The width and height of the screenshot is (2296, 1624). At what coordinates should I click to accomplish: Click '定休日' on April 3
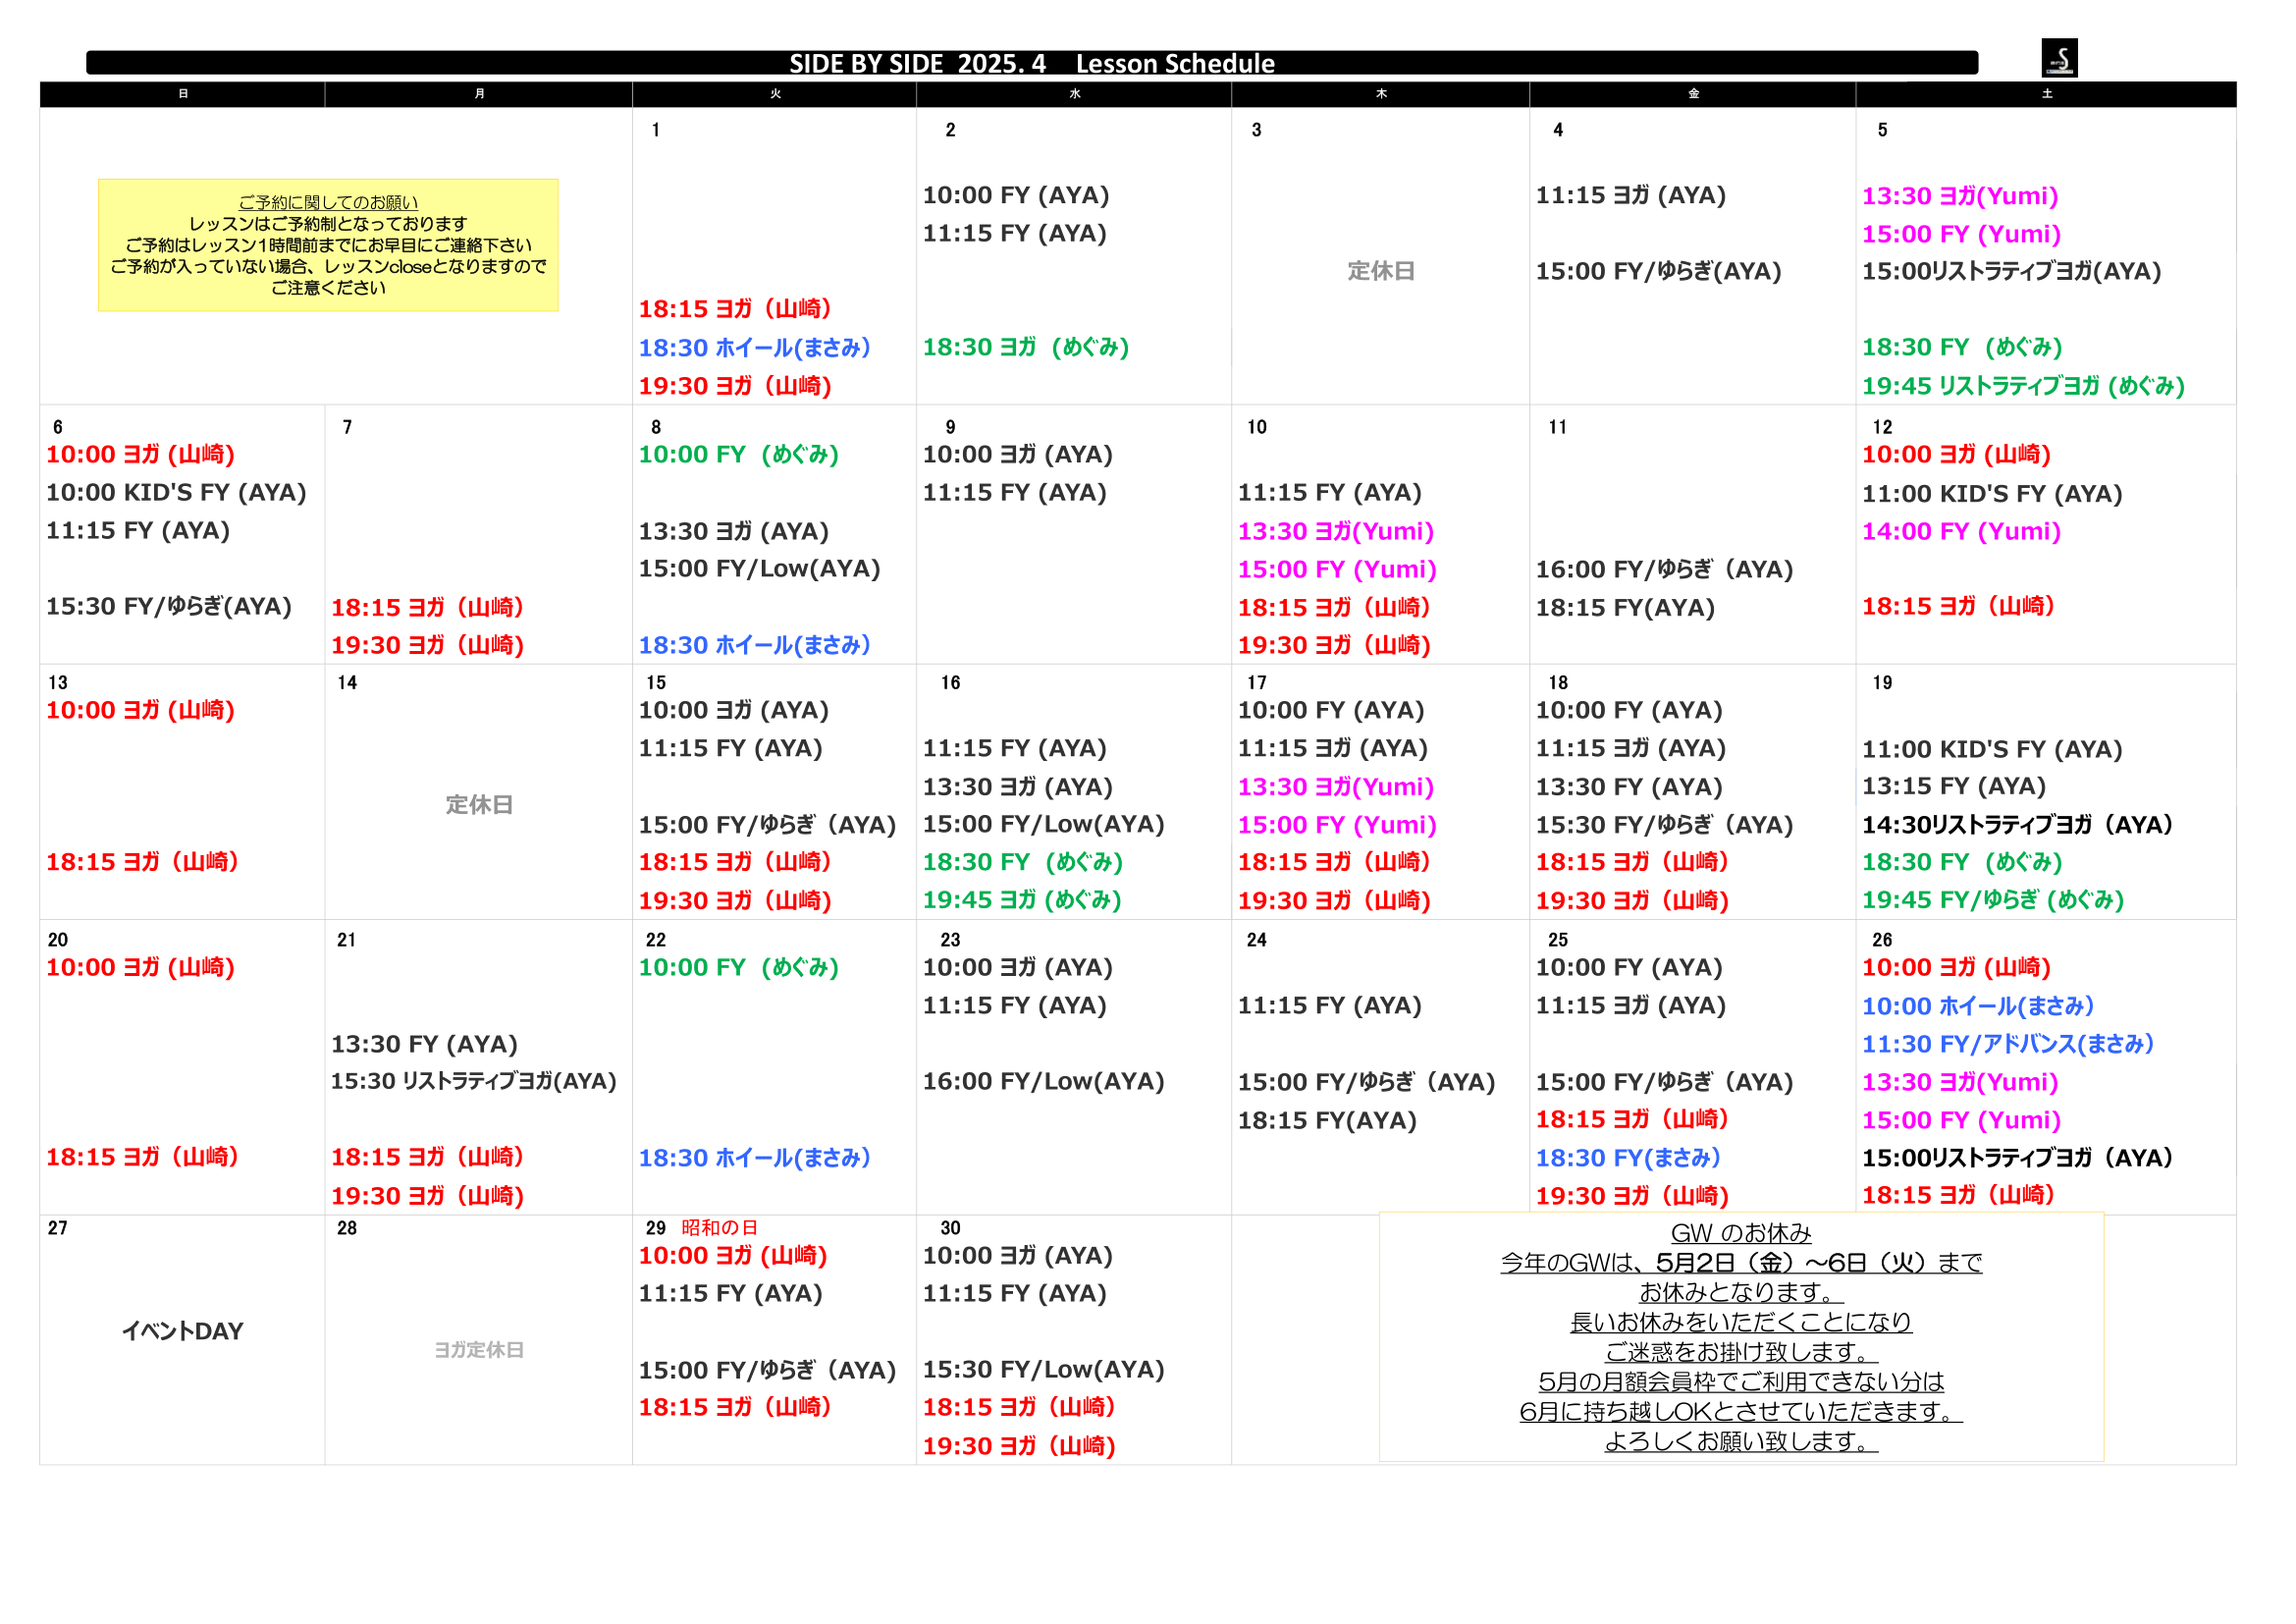[x=1381, y=271]
